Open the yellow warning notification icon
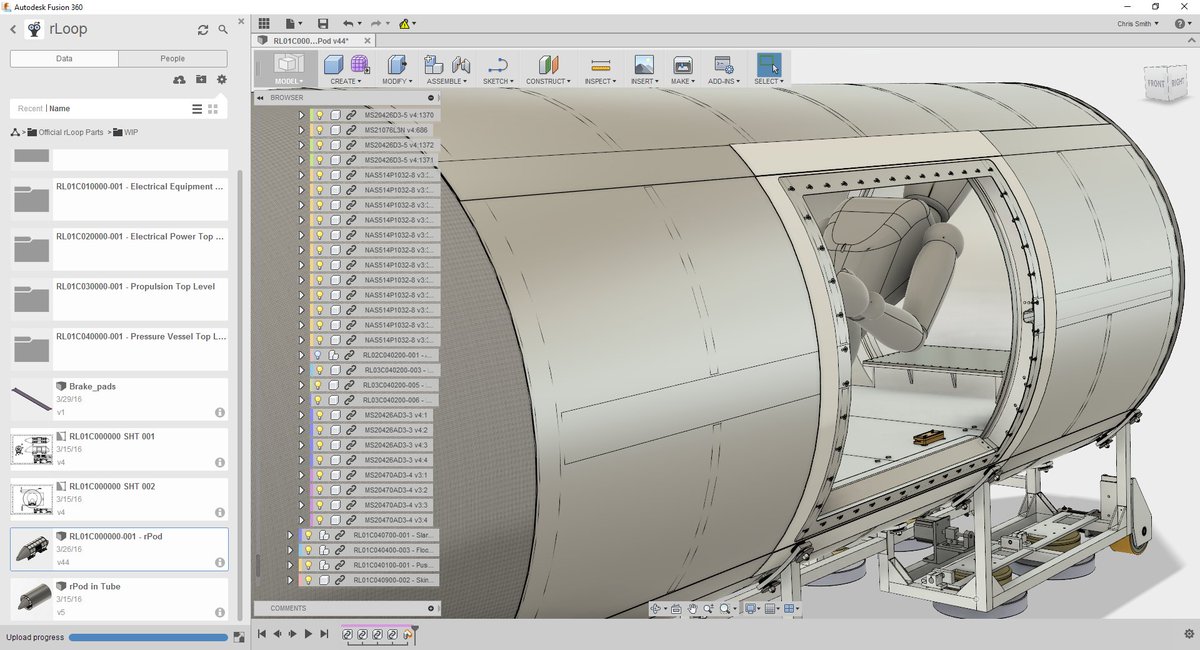Screen dimensions: 1200x650 (x=404, y=23)
